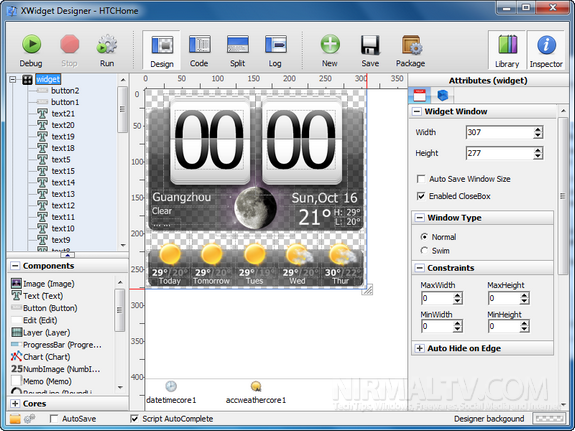The height and width of the screenshot is (431, 575).
Task: Select Swim window type
Action: (424, 251)
